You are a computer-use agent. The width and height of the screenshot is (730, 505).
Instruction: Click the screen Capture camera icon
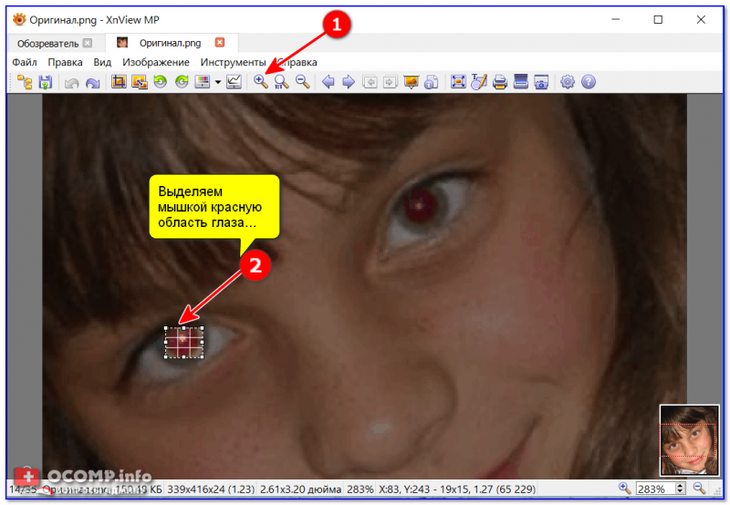click(541, 82)
